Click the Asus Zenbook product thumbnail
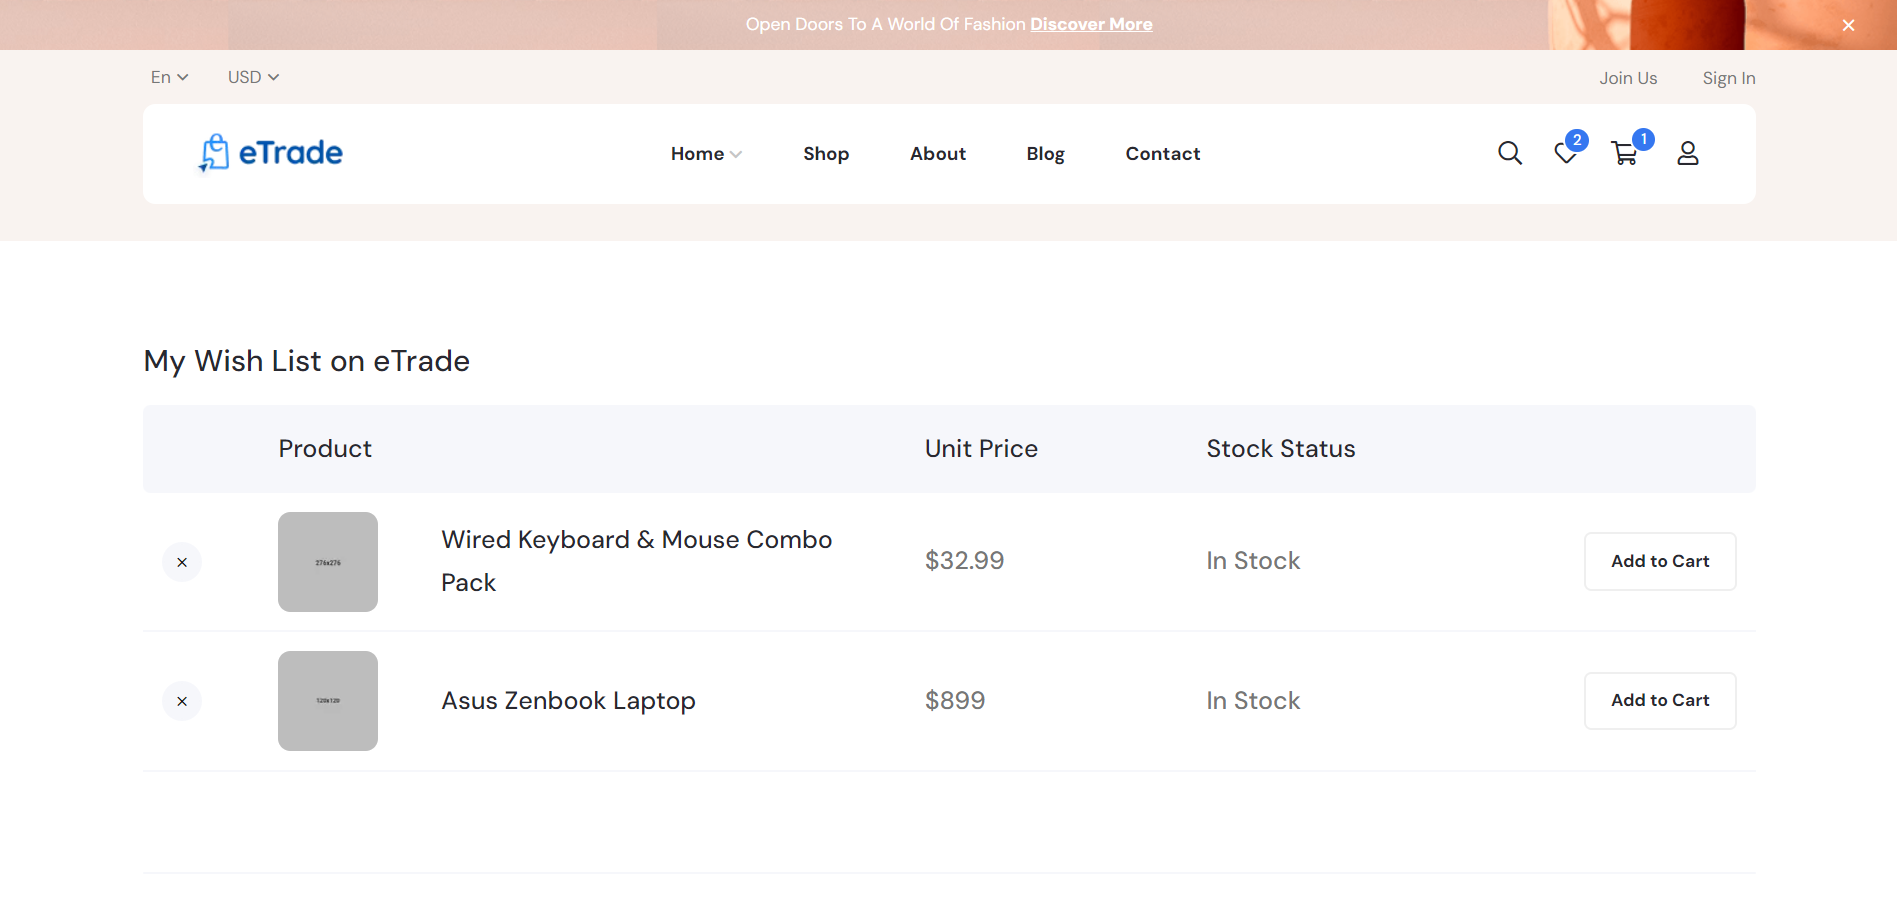The height and width of the screenshot is (917, 1897). pos(328,701)
